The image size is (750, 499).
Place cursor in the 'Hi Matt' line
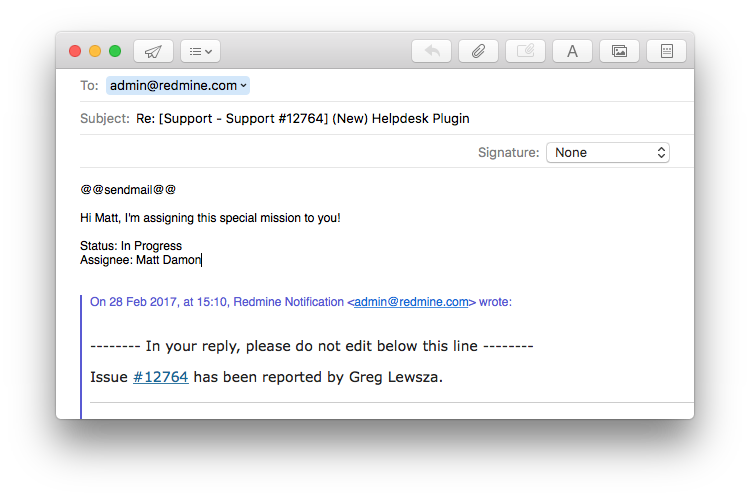210,217
